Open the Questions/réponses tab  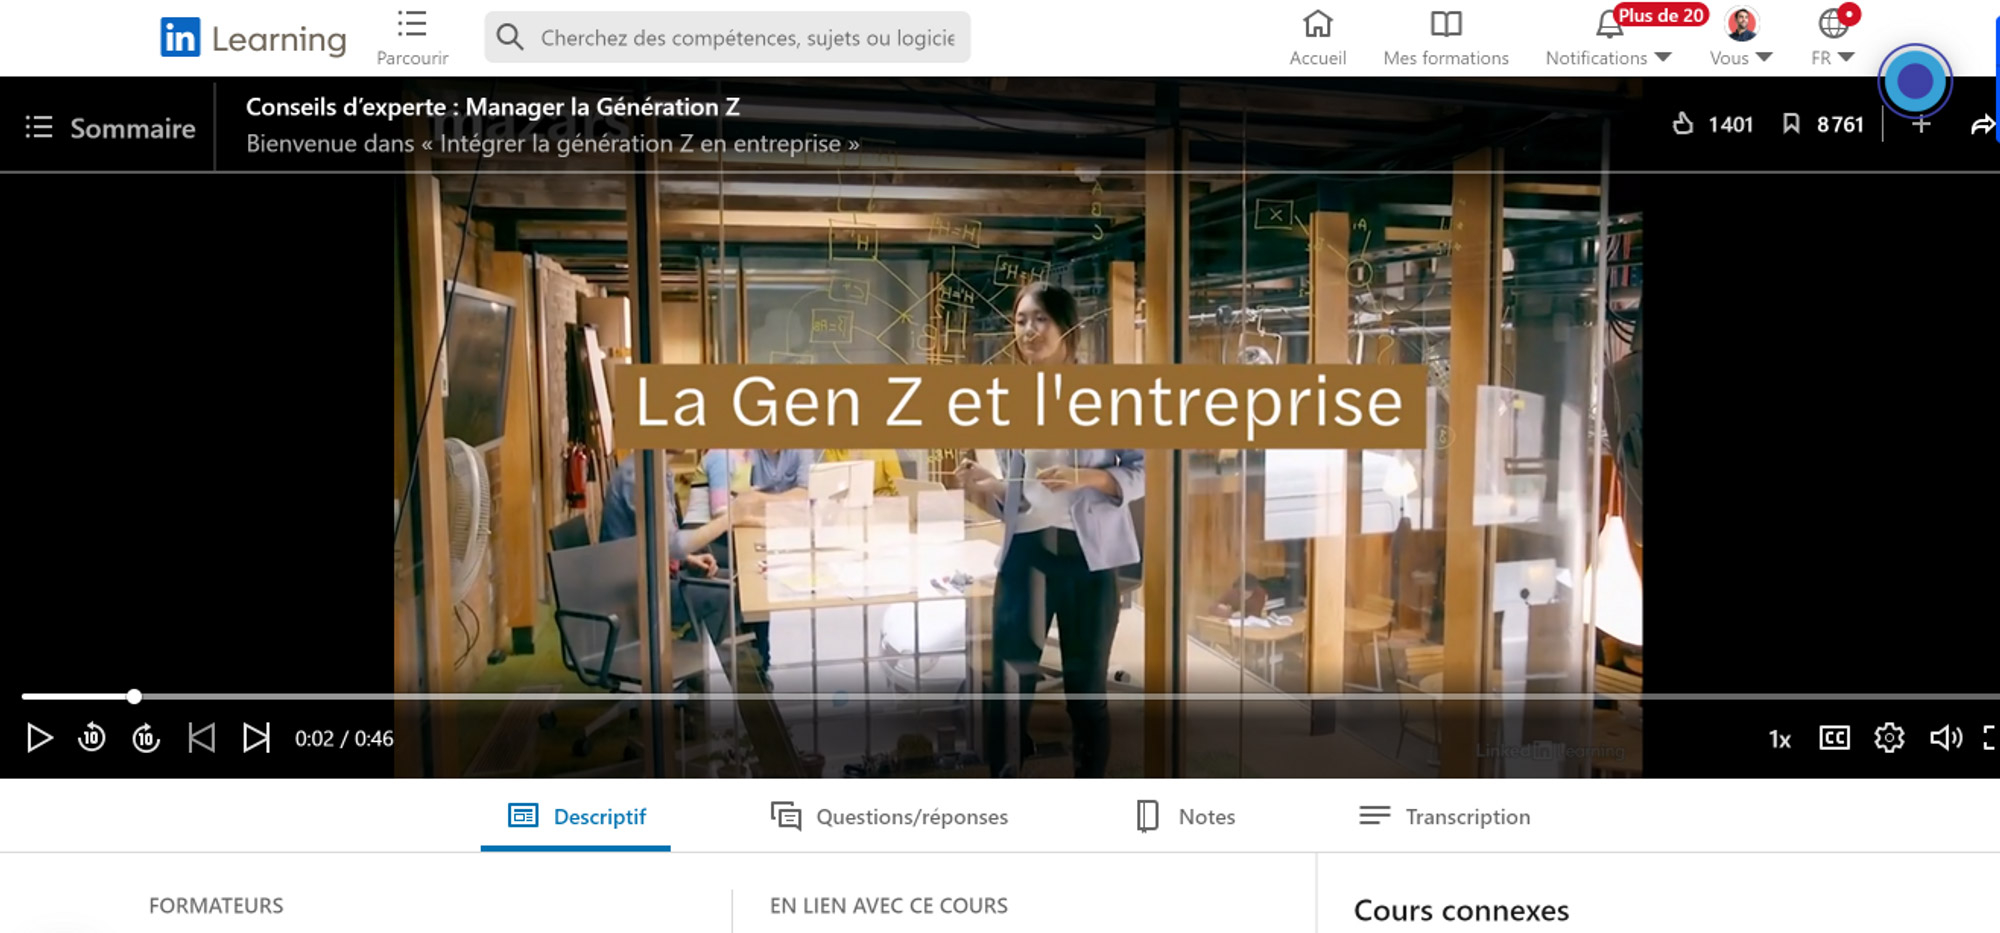pyautogui.click(x=889, y=817)
